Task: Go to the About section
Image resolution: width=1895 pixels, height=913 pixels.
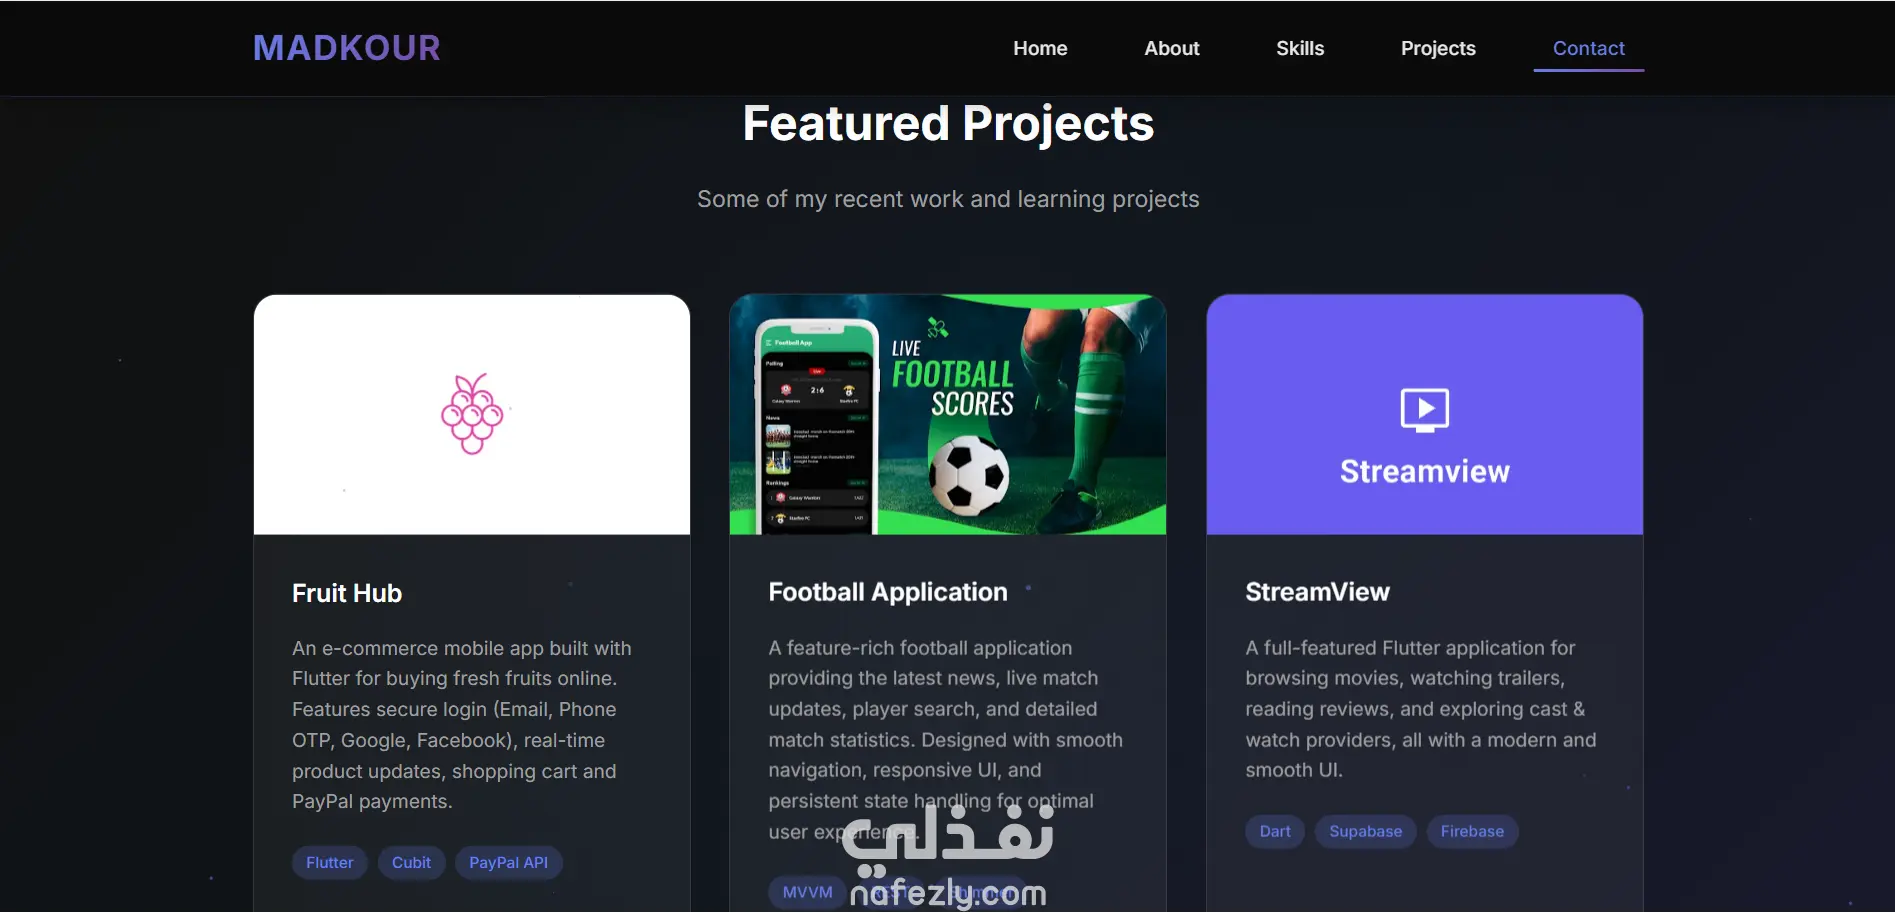Action: pyautogui.click(x=1171, y=48)
